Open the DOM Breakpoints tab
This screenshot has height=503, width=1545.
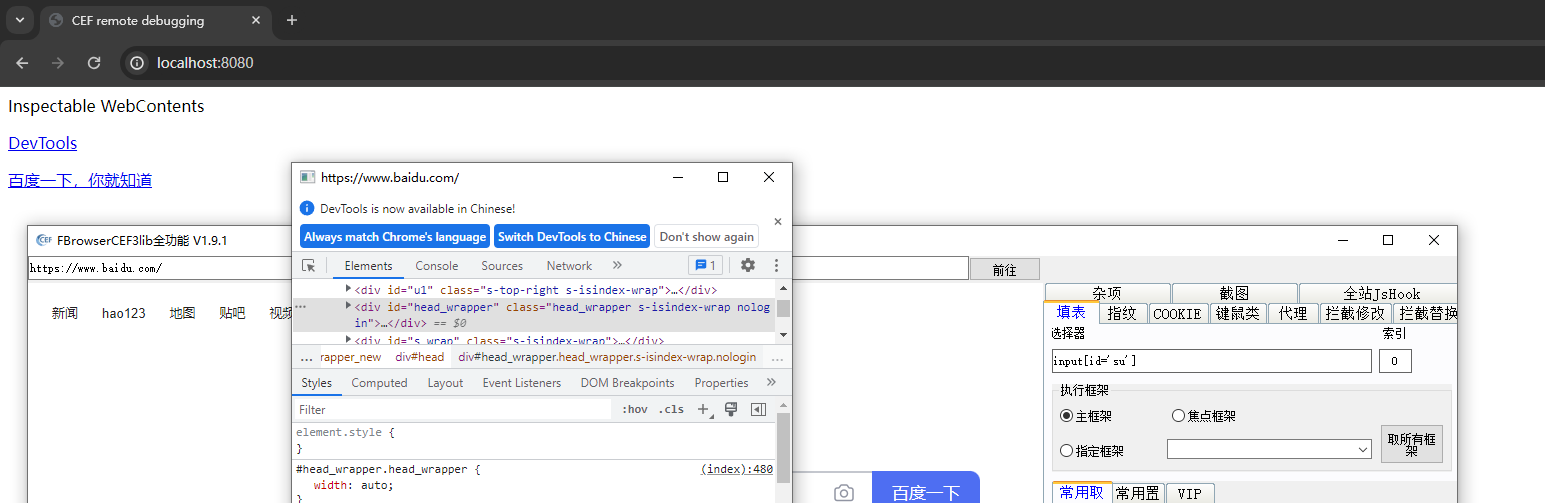(627, 383)
